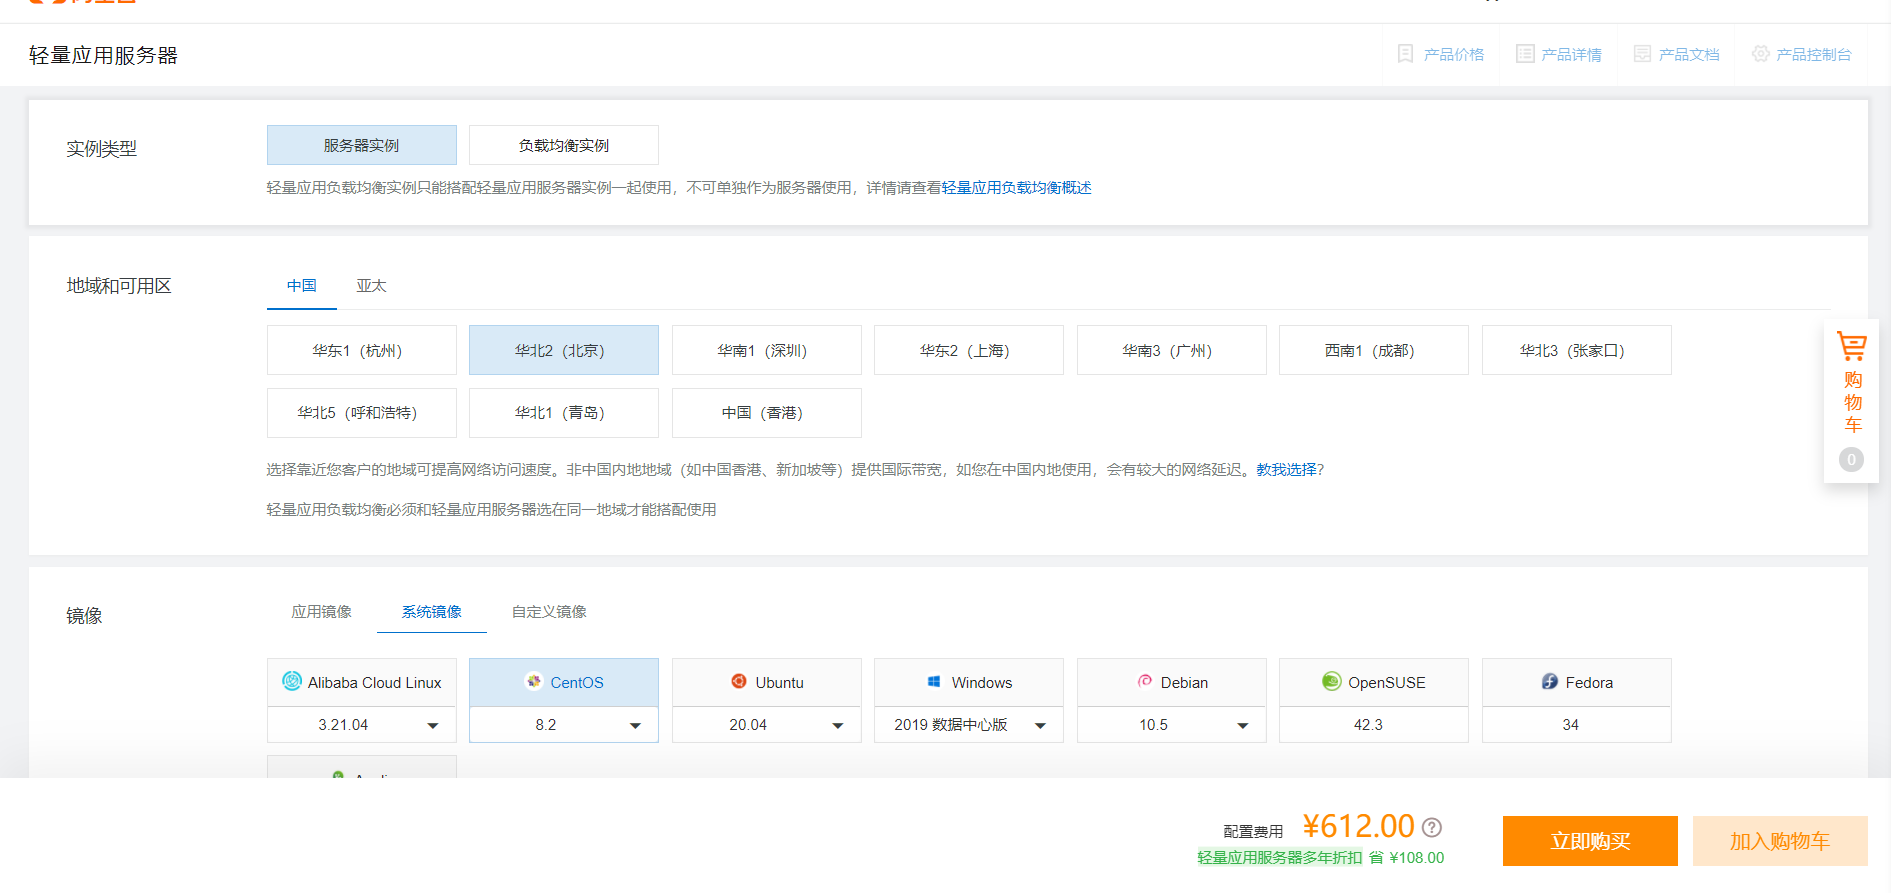This screenshot has height=893, width=1891.
Task: Click the 产品文档 icon
Action: pyautogui.click(x=1642, y=54)
